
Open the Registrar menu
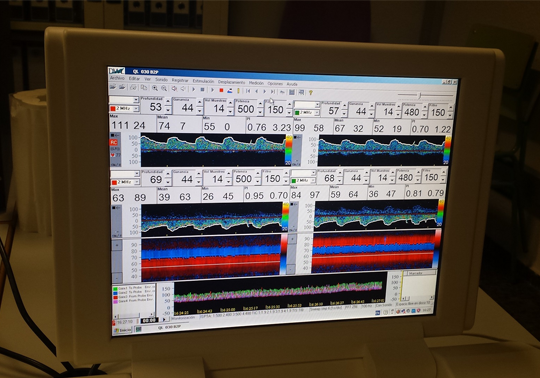pos(180,80)
